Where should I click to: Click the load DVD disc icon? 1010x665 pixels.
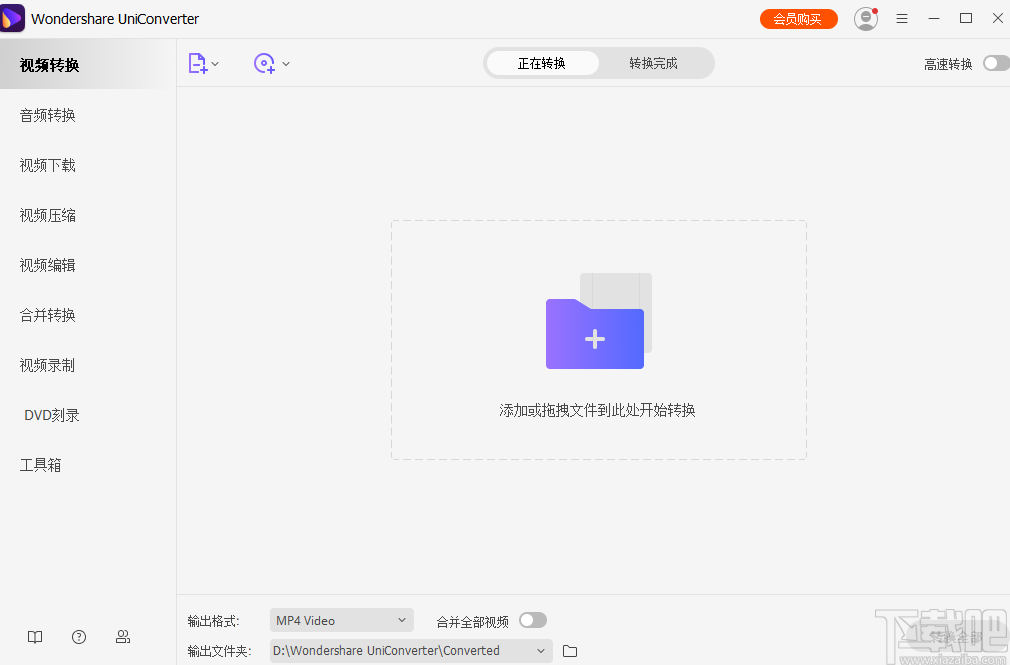264,63
